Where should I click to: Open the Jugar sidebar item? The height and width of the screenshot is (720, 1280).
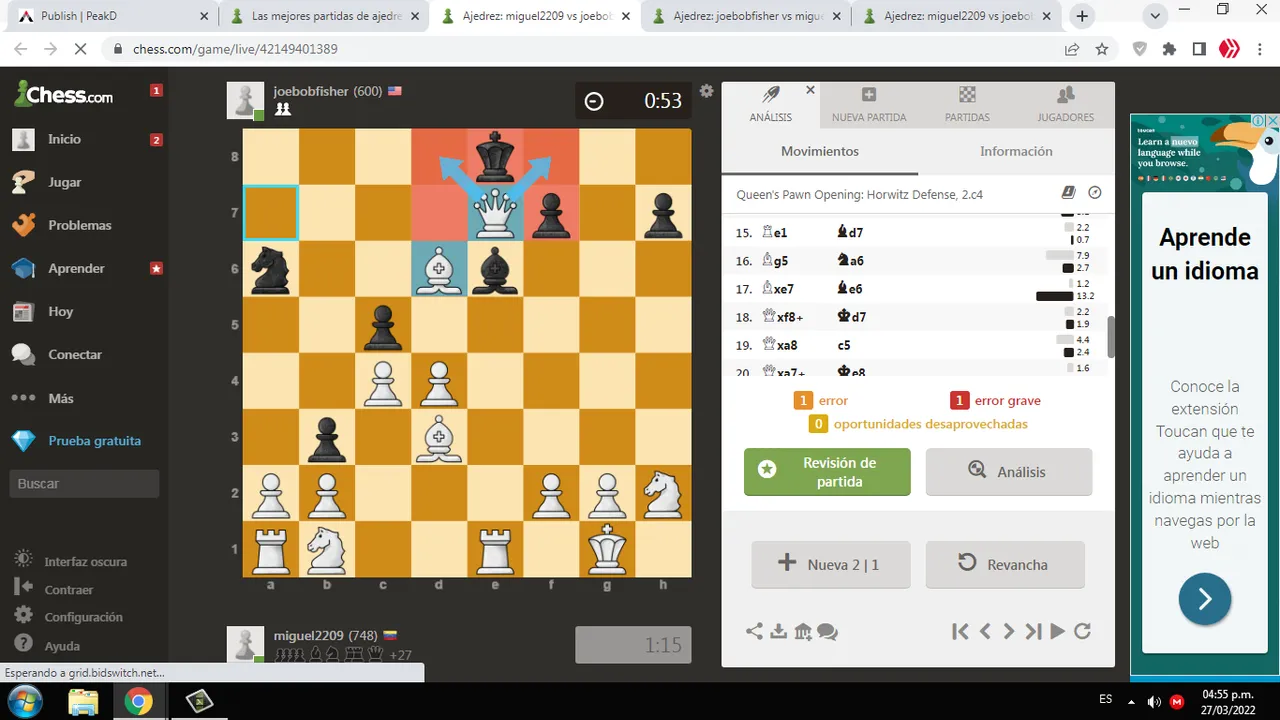[64, 182]
